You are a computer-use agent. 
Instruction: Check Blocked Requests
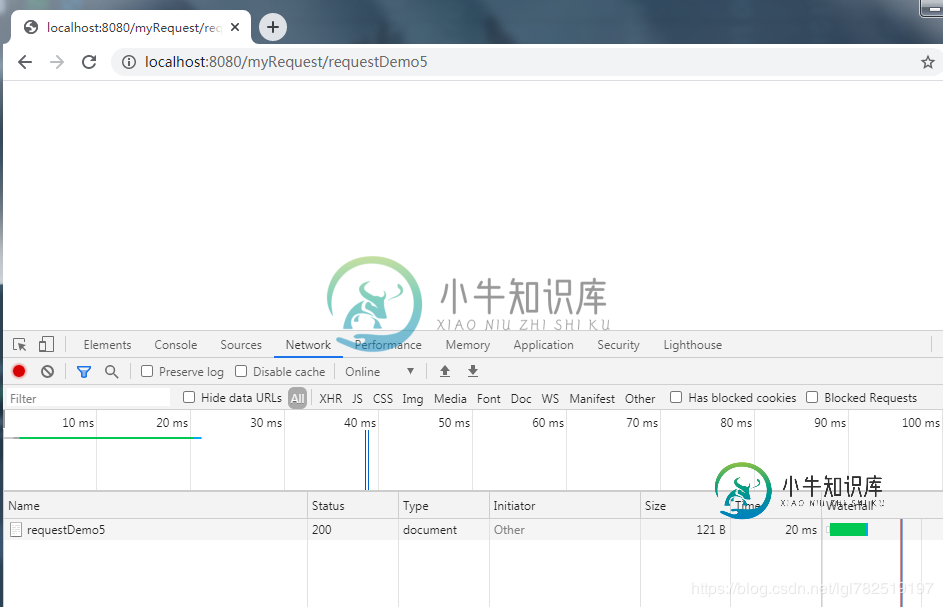[812, 397]
